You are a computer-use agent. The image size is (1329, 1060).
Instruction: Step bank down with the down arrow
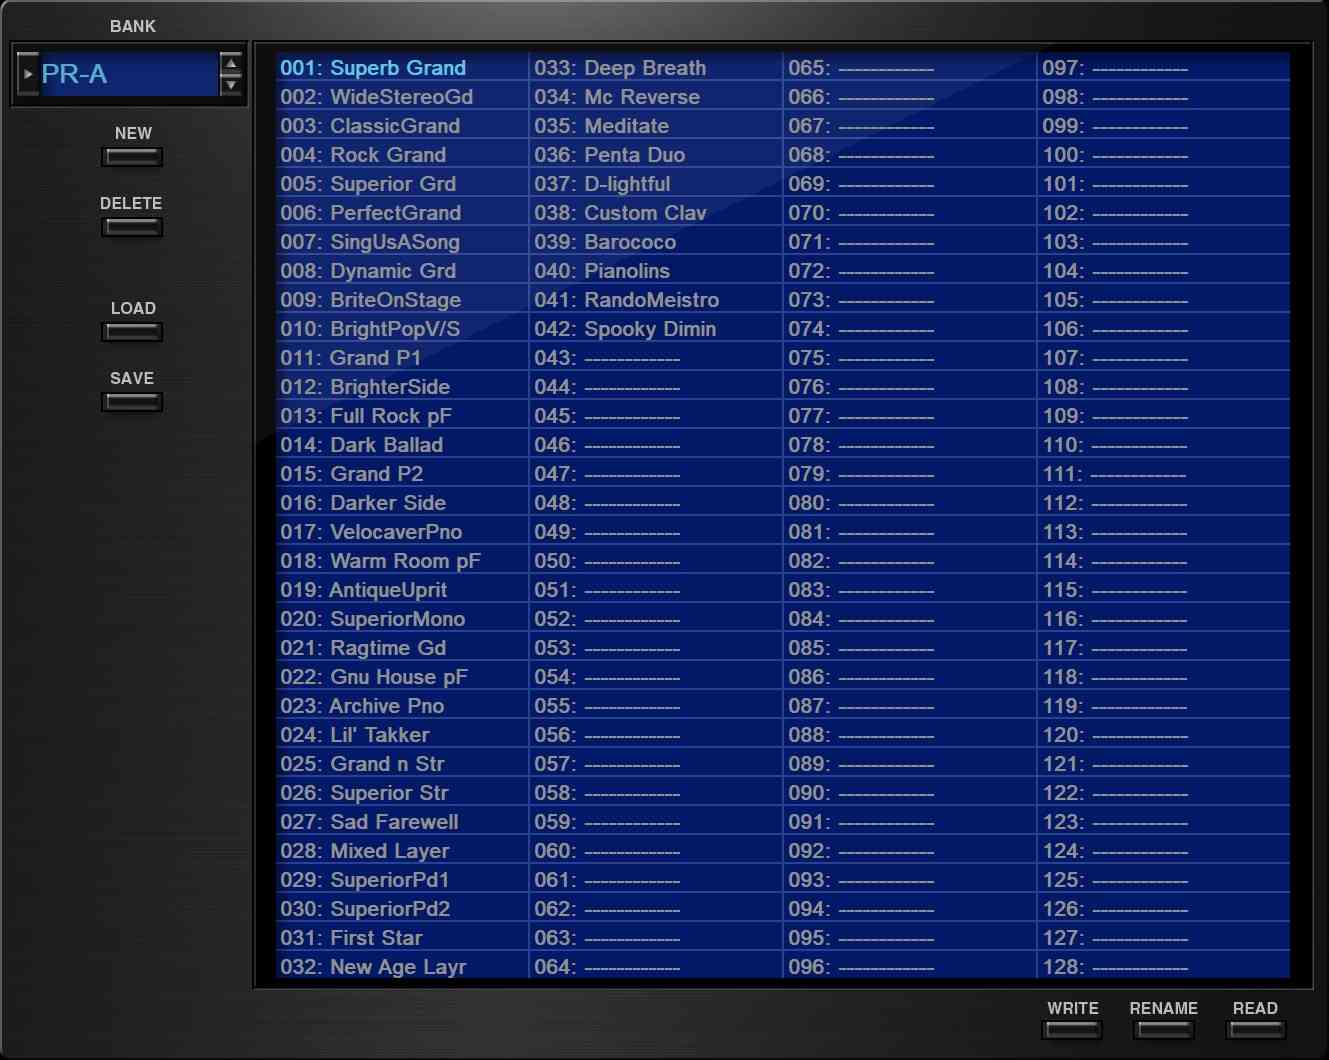click(231, 85)
